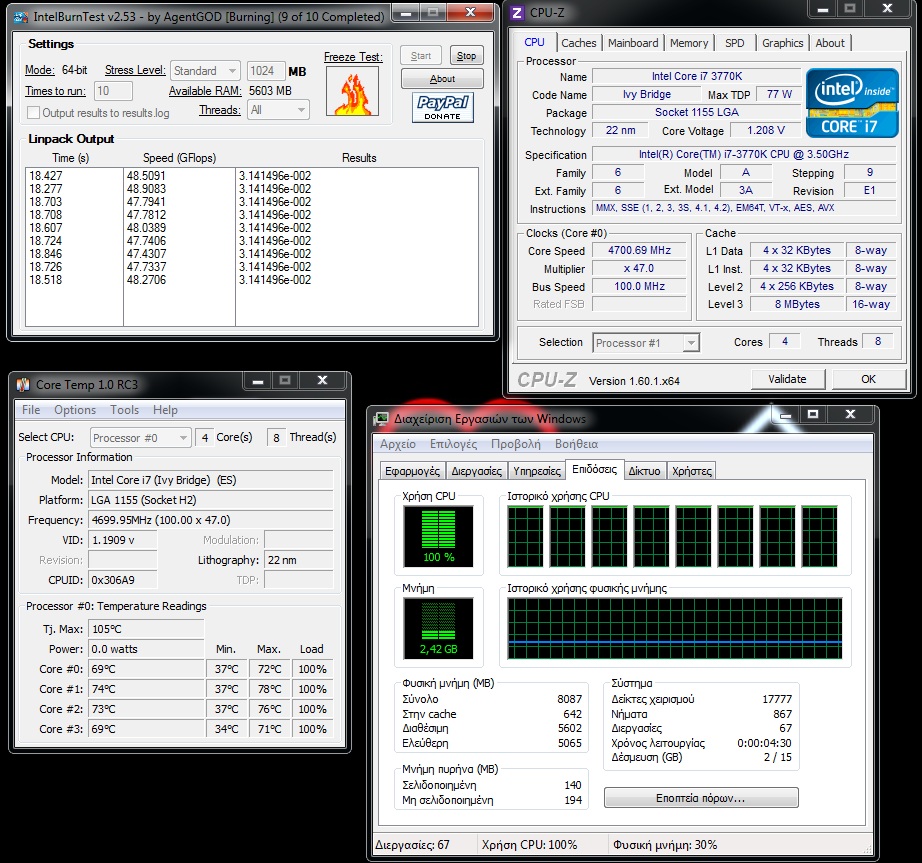Click the Core Temp title bar icon

click(x=23, y=384)
